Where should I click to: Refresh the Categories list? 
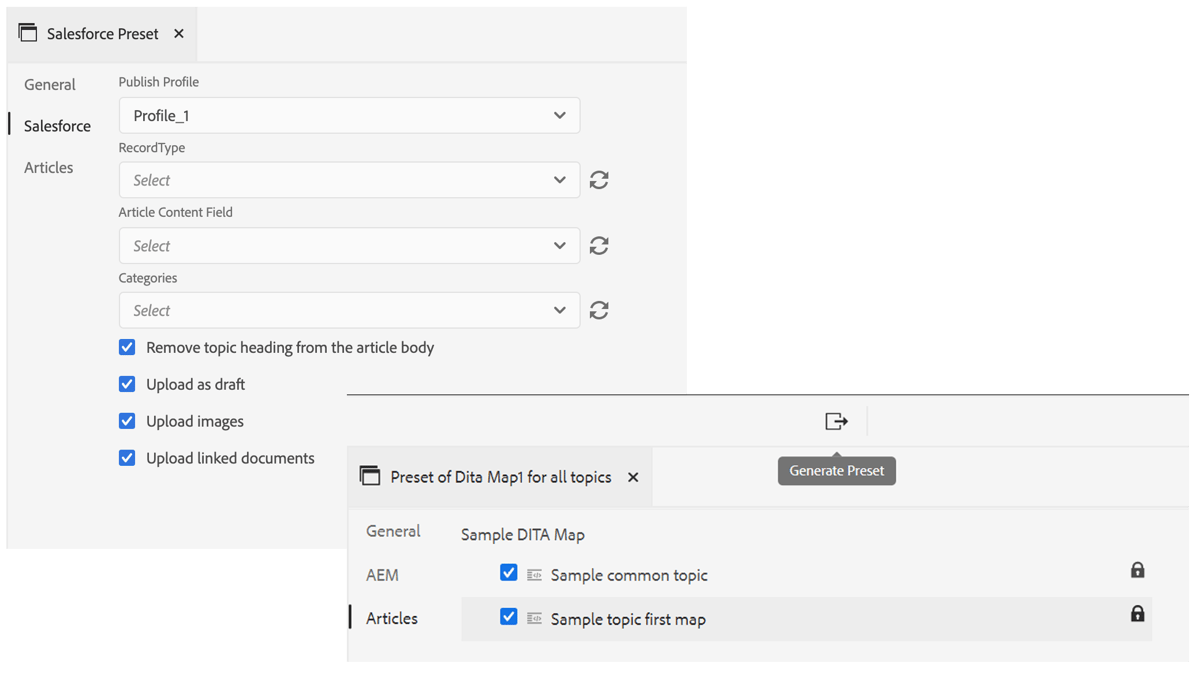click(598, 310)
